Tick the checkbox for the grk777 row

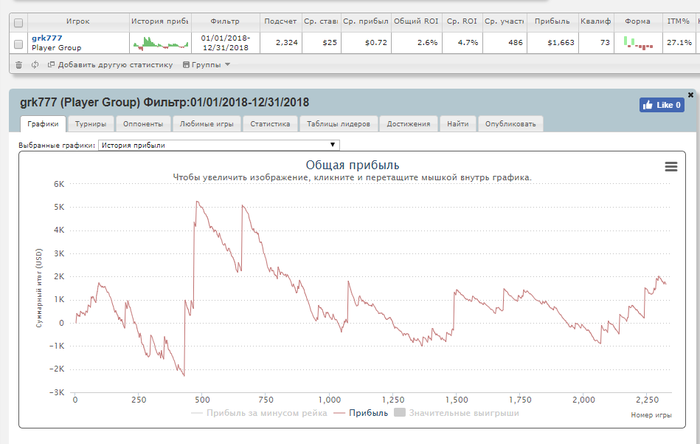coord(18,44)
